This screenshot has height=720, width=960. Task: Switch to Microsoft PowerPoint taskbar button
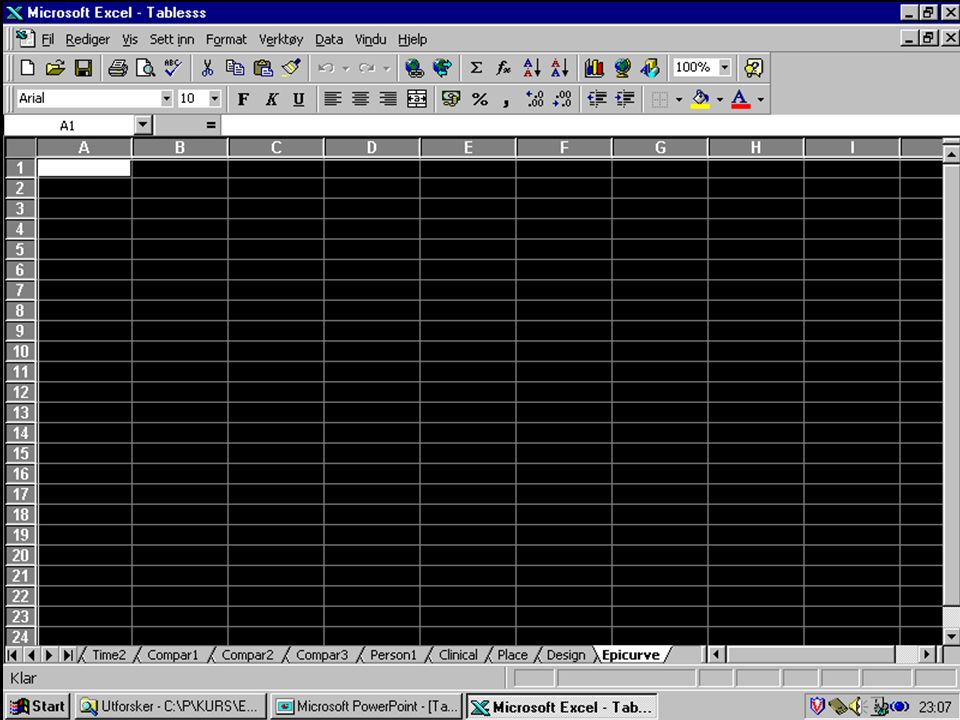point(366,707)
